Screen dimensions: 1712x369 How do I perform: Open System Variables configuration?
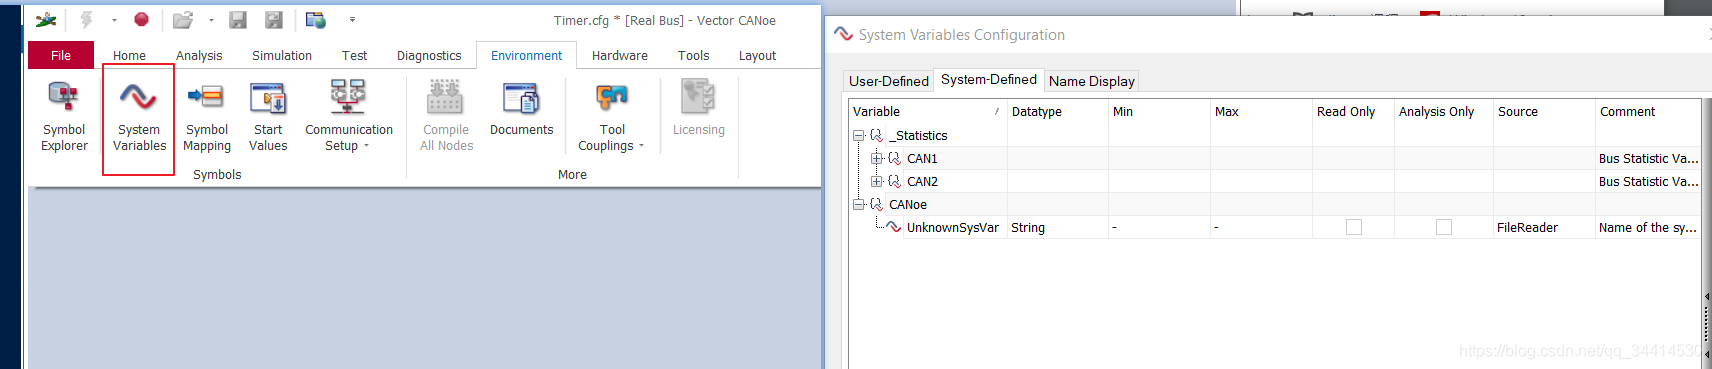[139, 116]
